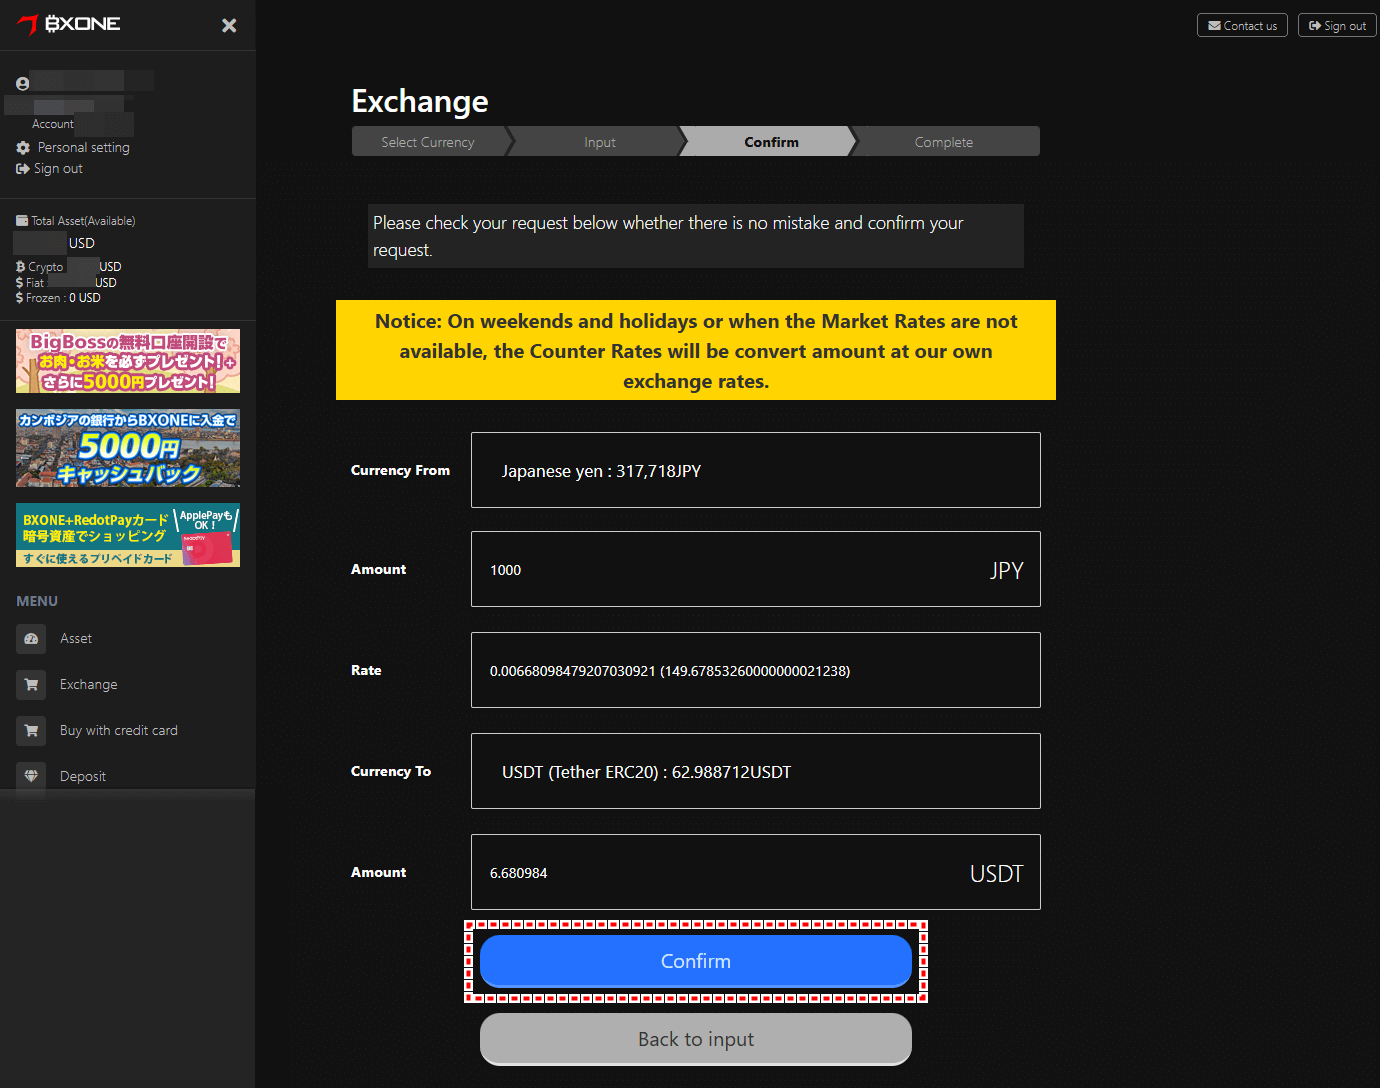This screenshot has height=1088, width=1380.
Task: Click the BXONE logo
Action: [69, 24]
